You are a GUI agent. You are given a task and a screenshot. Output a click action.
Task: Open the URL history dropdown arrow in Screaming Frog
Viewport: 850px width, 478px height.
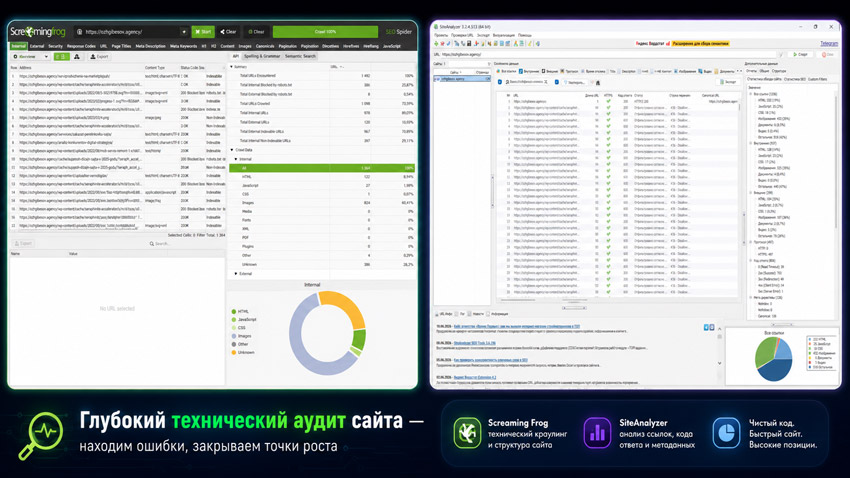click(184, 32)
